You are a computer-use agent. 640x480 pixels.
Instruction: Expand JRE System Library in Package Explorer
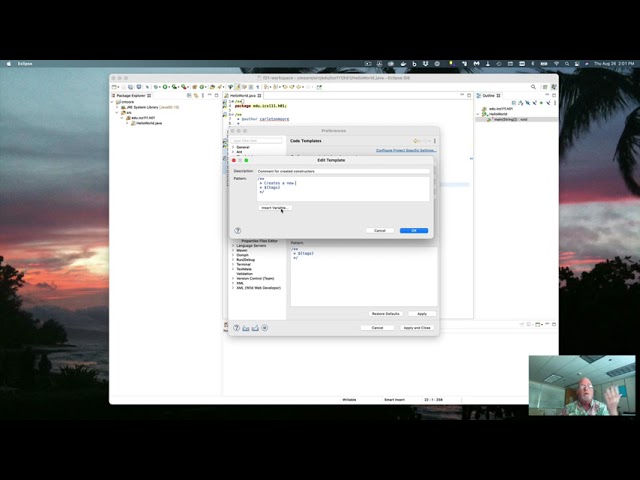point(117,107)
